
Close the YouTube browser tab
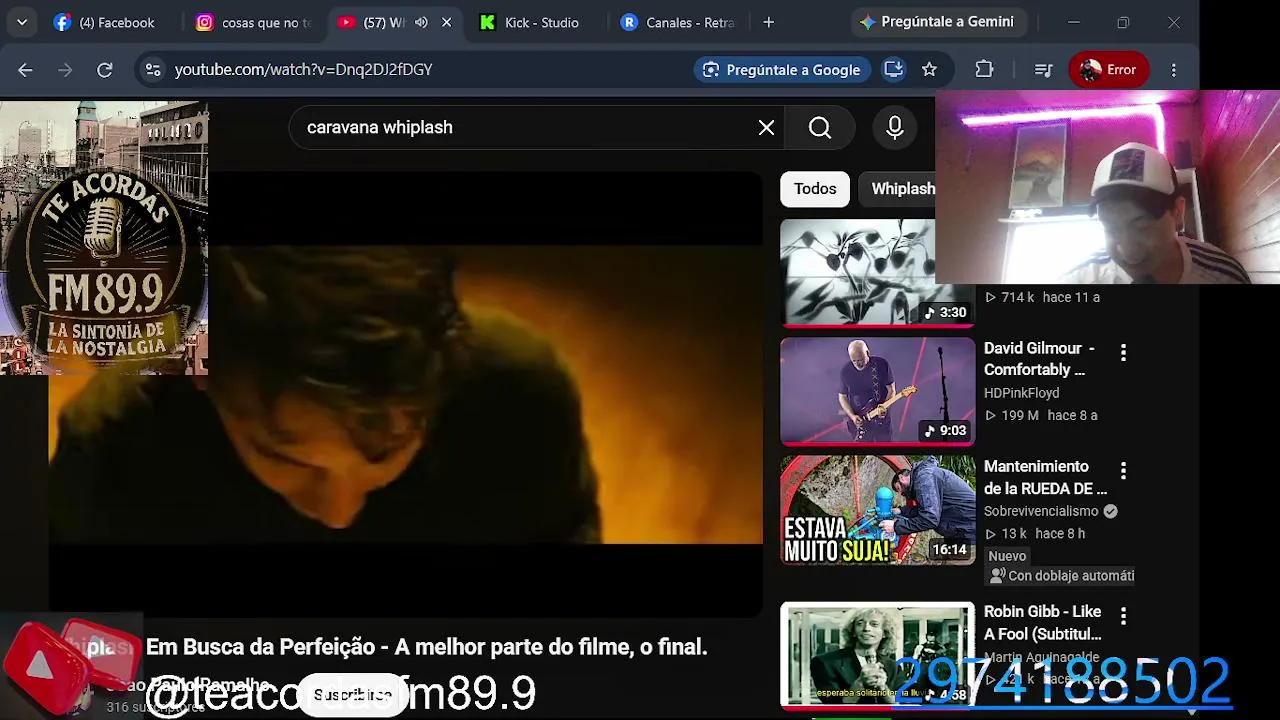point(446,22)
